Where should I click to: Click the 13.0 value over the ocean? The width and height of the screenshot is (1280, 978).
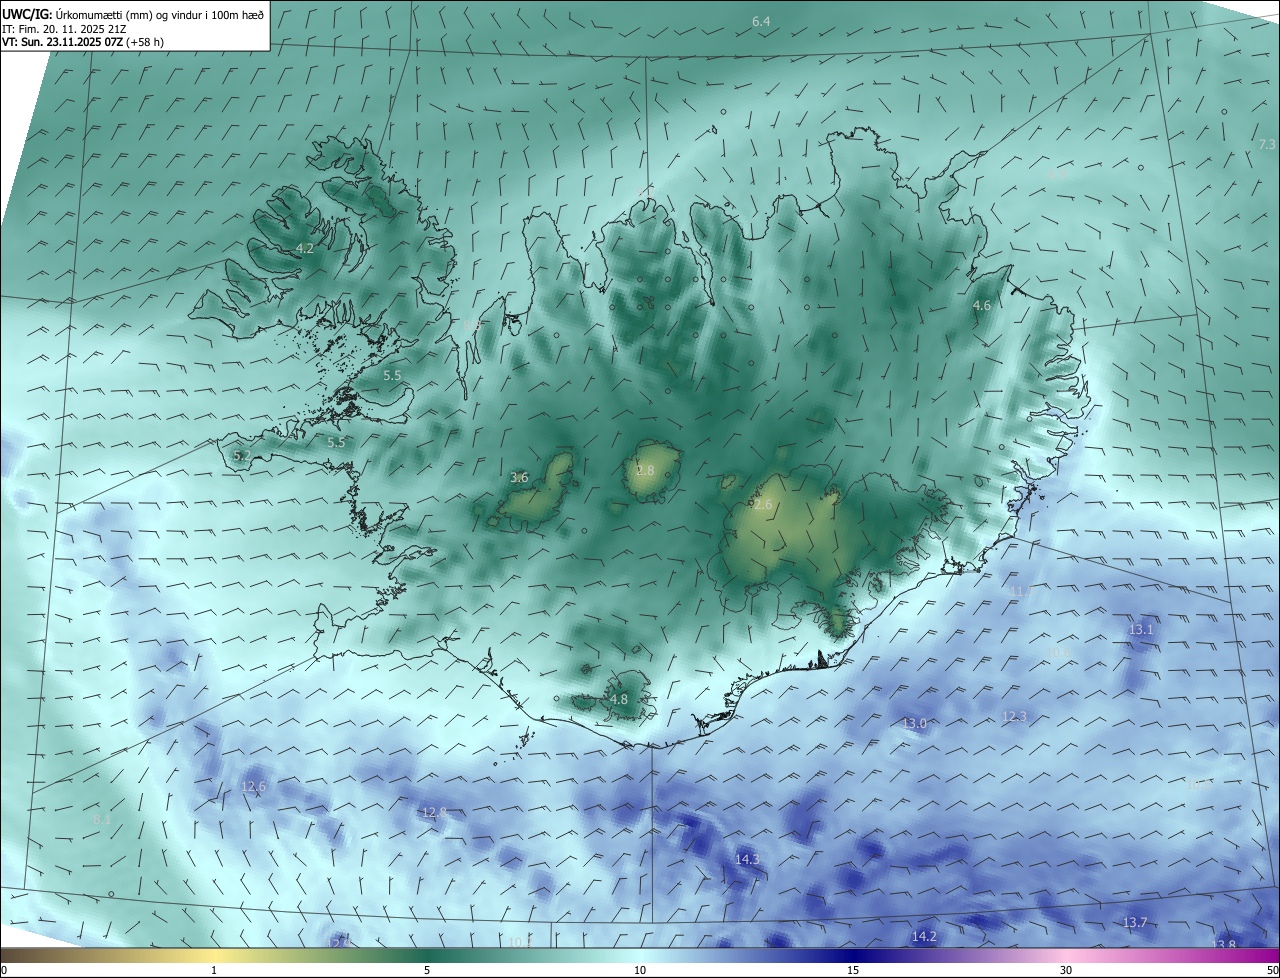tap(915, 723)
